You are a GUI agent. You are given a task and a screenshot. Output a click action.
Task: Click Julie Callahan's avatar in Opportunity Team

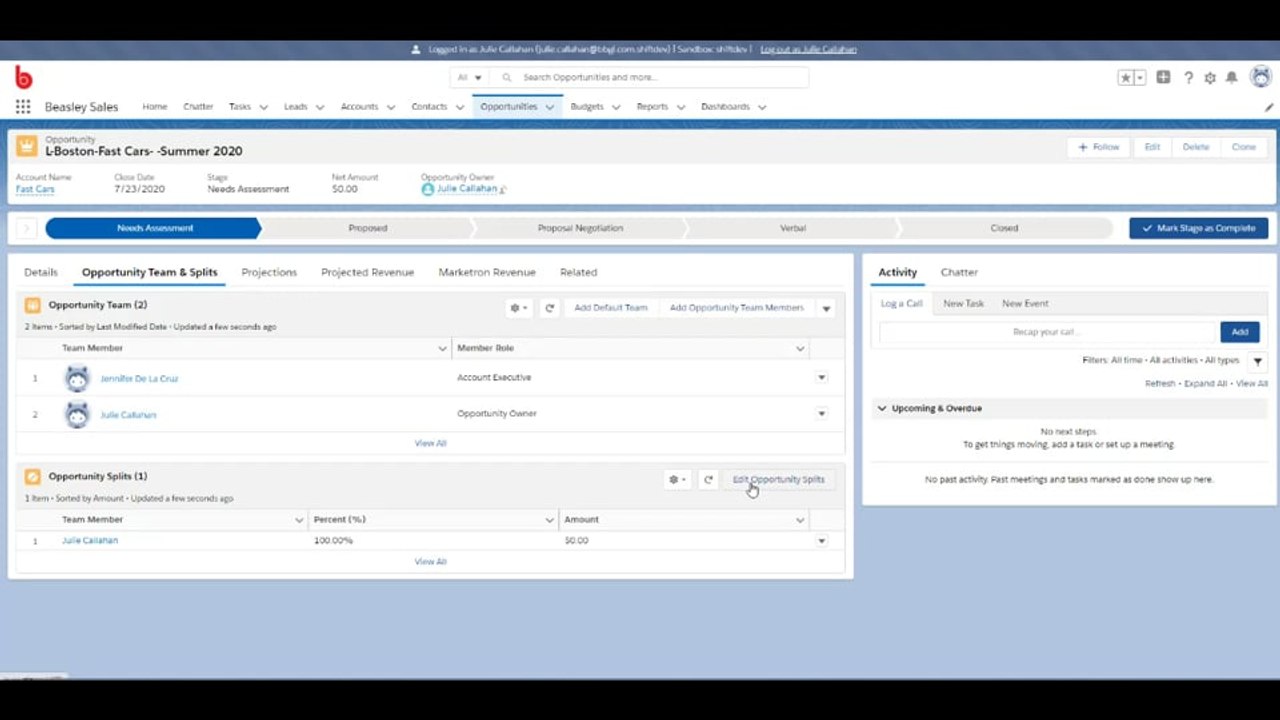click(x=77, y=414)
